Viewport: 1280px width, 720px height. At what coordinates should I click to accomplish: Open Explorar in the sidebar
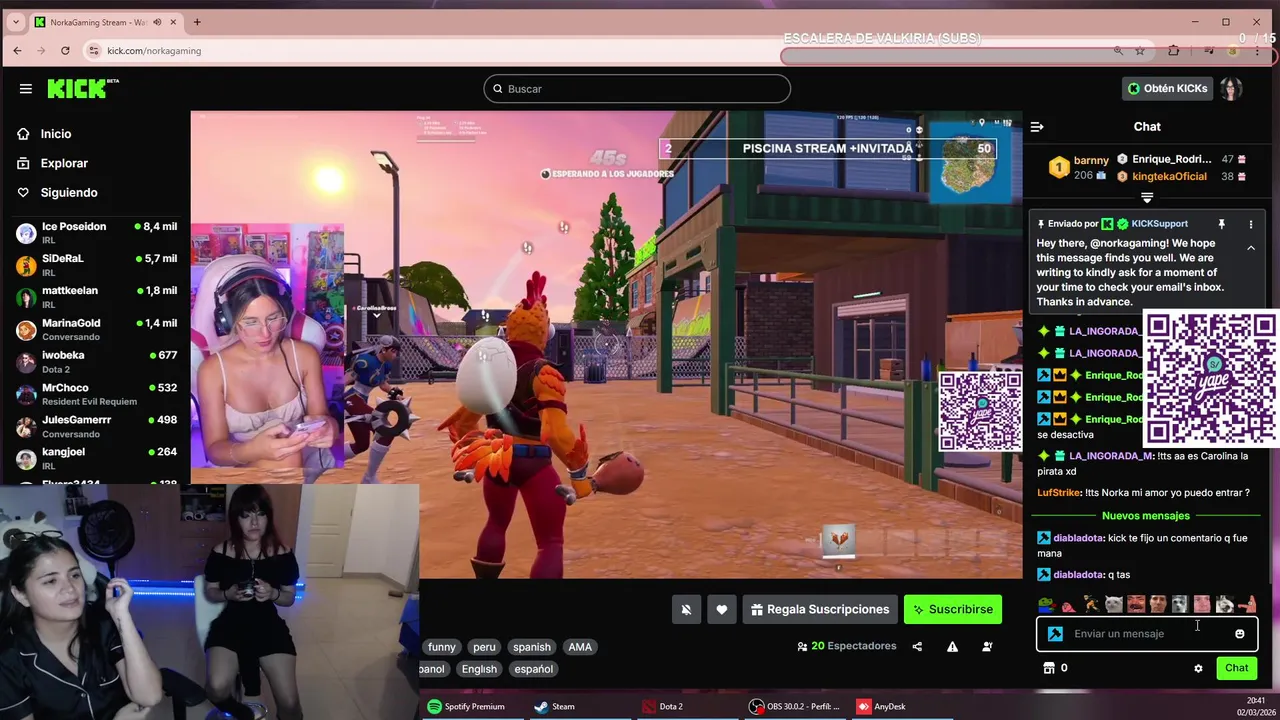pyautogui.click(x=64, y=163)
